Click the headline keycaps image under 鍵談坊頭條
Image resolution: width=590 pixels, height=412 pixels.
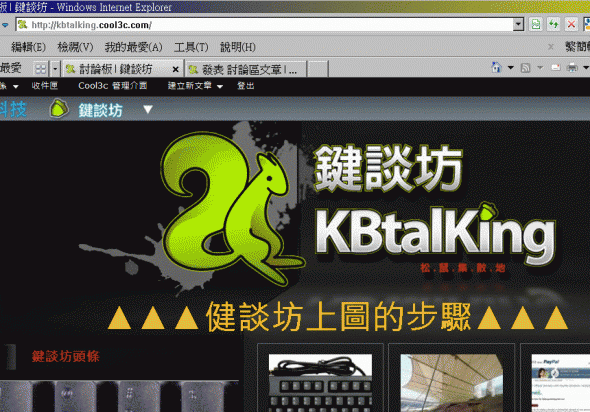(x=119, y=396)
